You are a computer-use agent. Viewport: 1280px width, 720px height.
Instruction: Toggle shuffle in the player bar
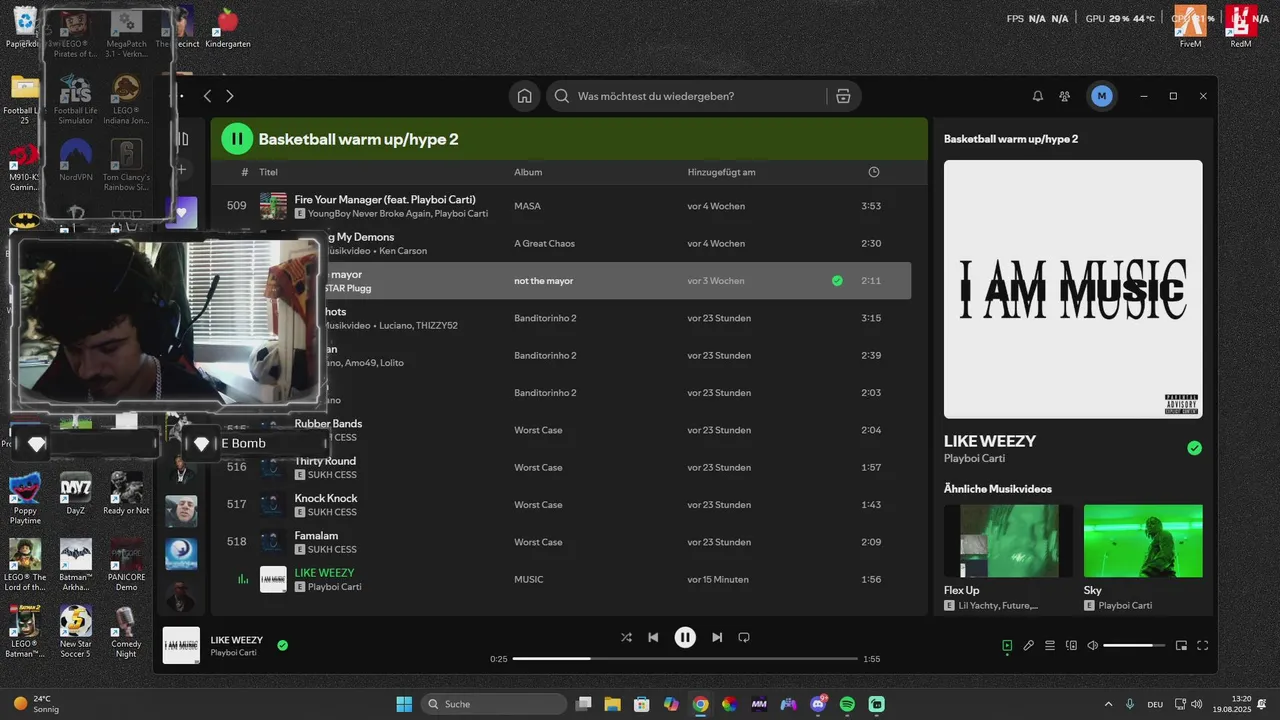tap(626, 637)
